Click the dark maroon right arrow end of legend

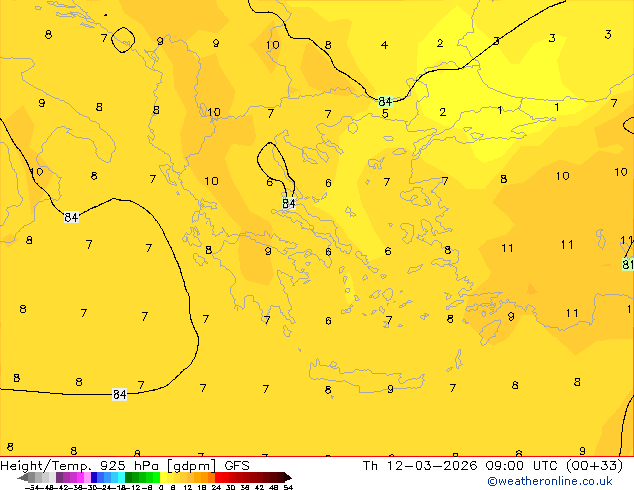(287, 477)
